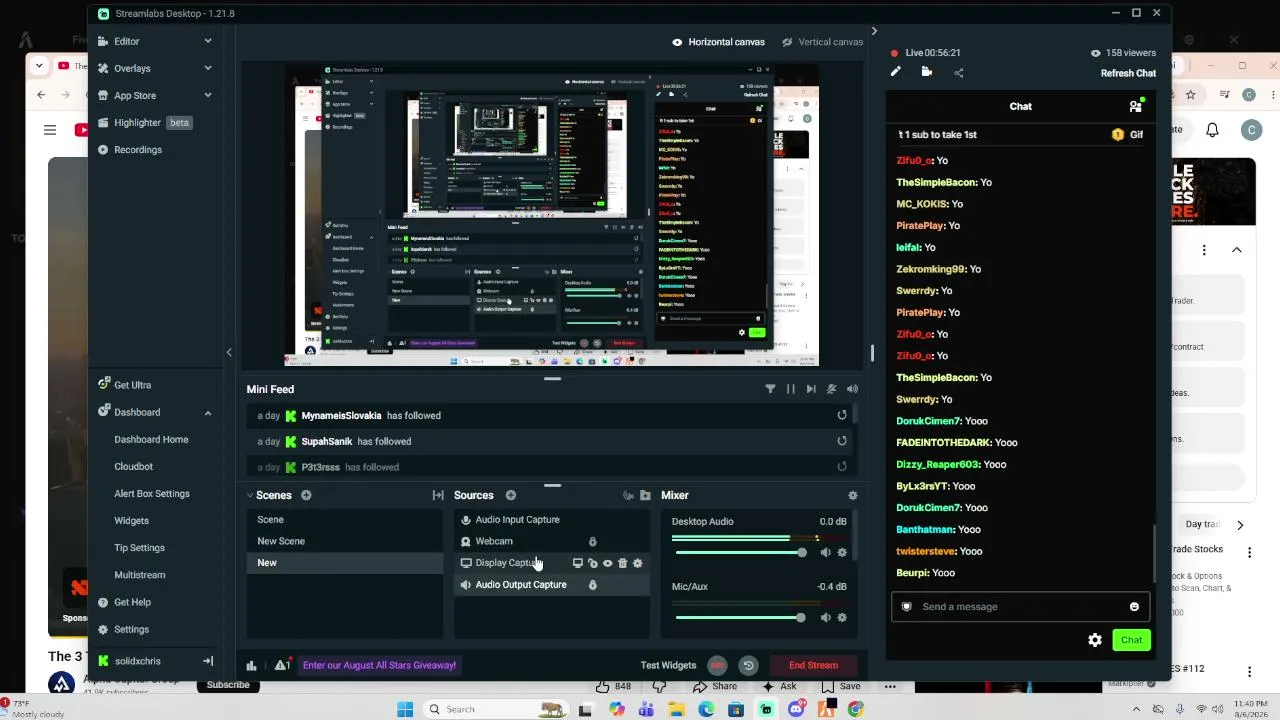Mute the Mic/Aux channel
1280x720 pixels.
coord(825,617)
